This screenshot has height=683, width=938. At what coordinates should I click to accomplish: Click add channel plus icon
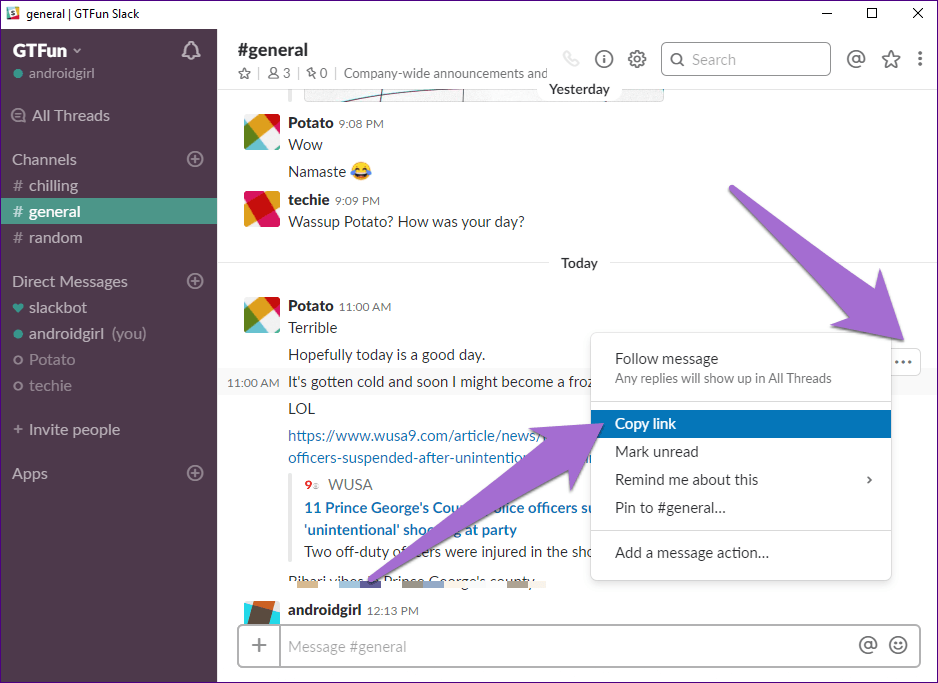[195, 159]
